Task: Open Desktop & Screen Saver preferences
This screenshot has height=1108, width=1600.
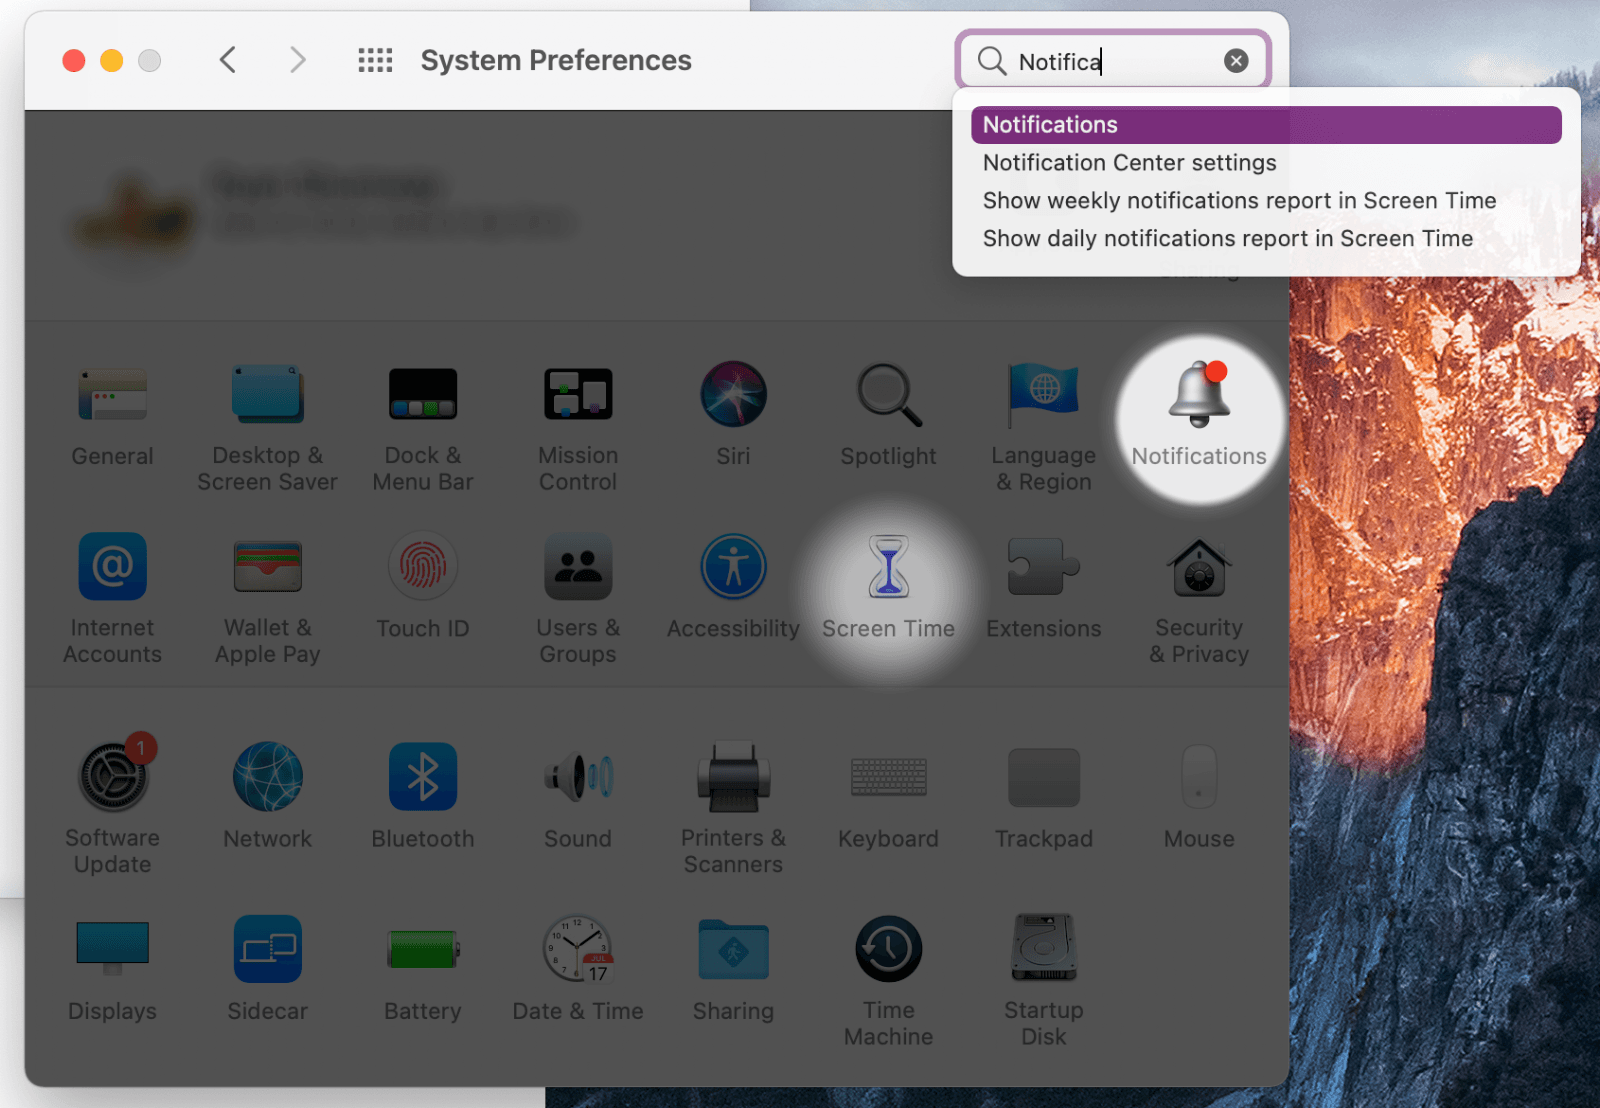Action: pos(267,394)
